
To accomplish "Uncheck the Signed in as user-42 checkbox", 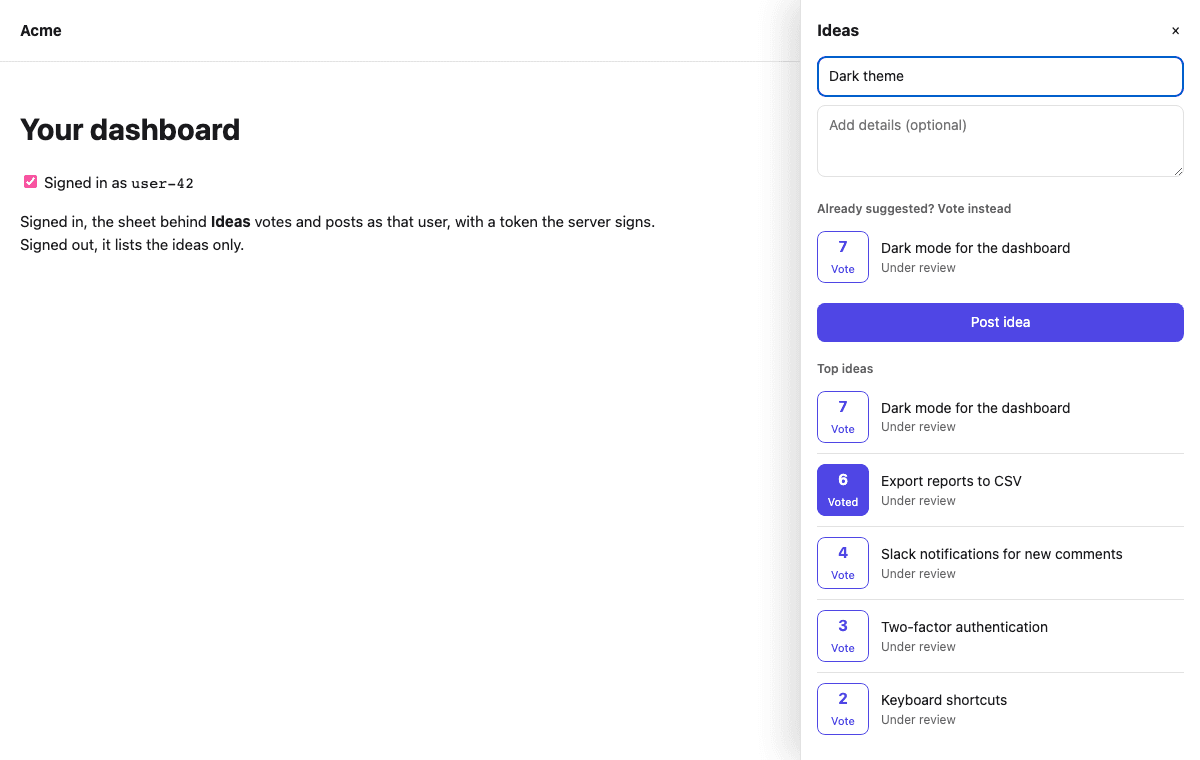I will 31,182.
